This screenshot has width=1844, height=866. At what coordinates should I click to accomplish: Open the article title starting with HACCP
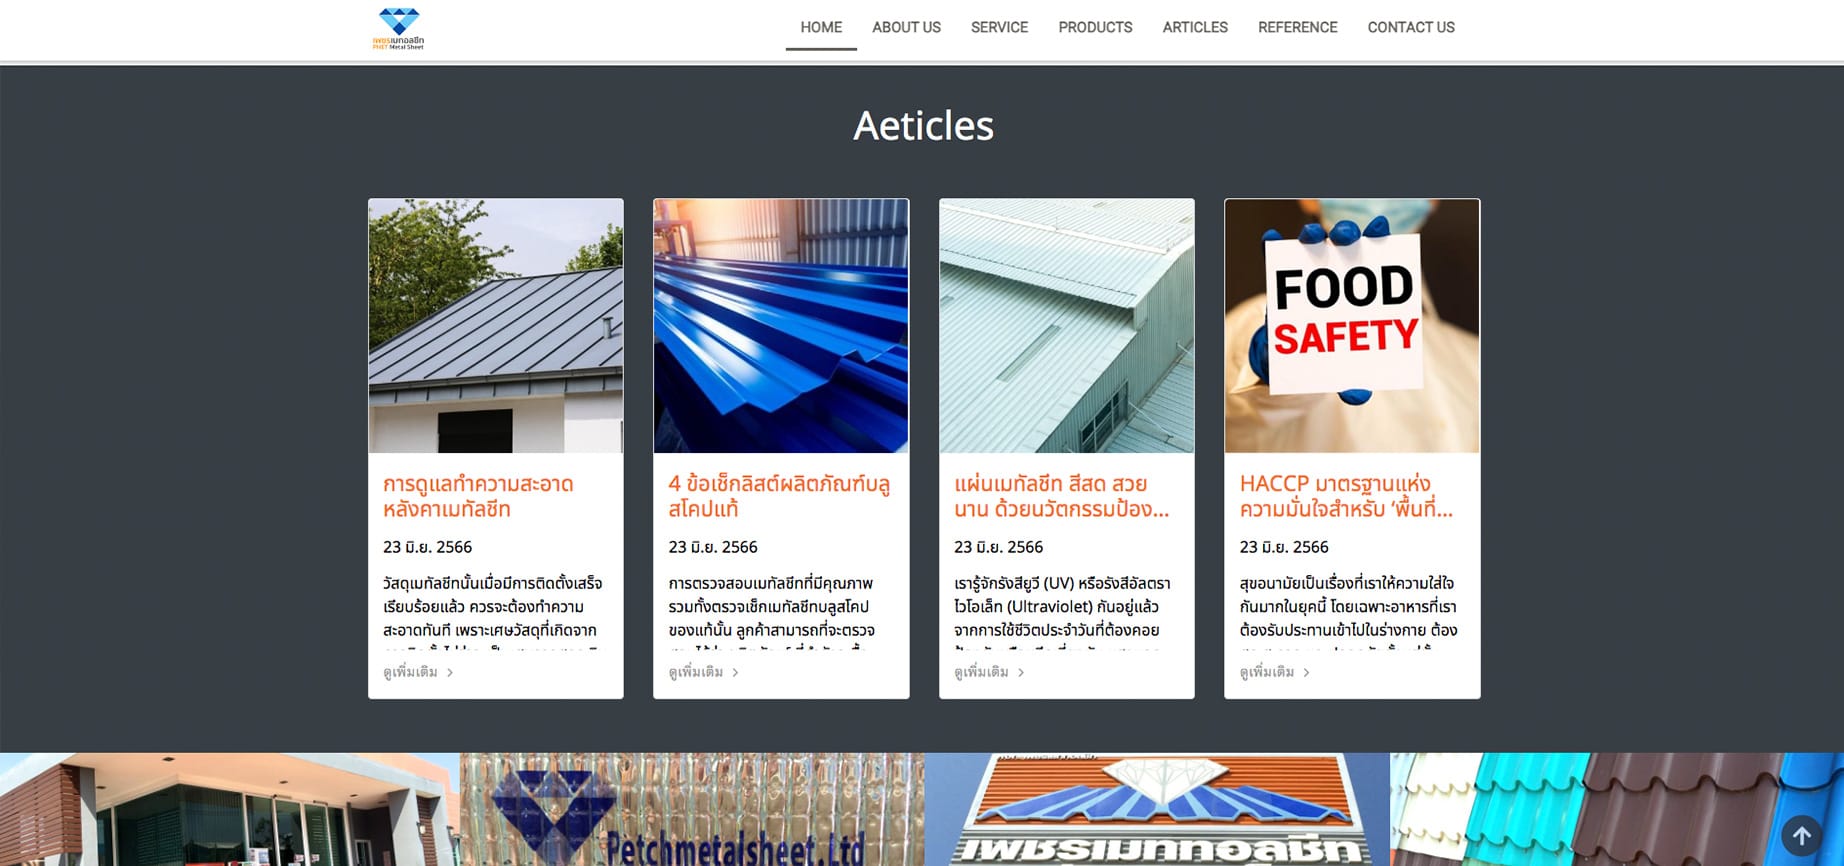click(x=1346, y=497)
